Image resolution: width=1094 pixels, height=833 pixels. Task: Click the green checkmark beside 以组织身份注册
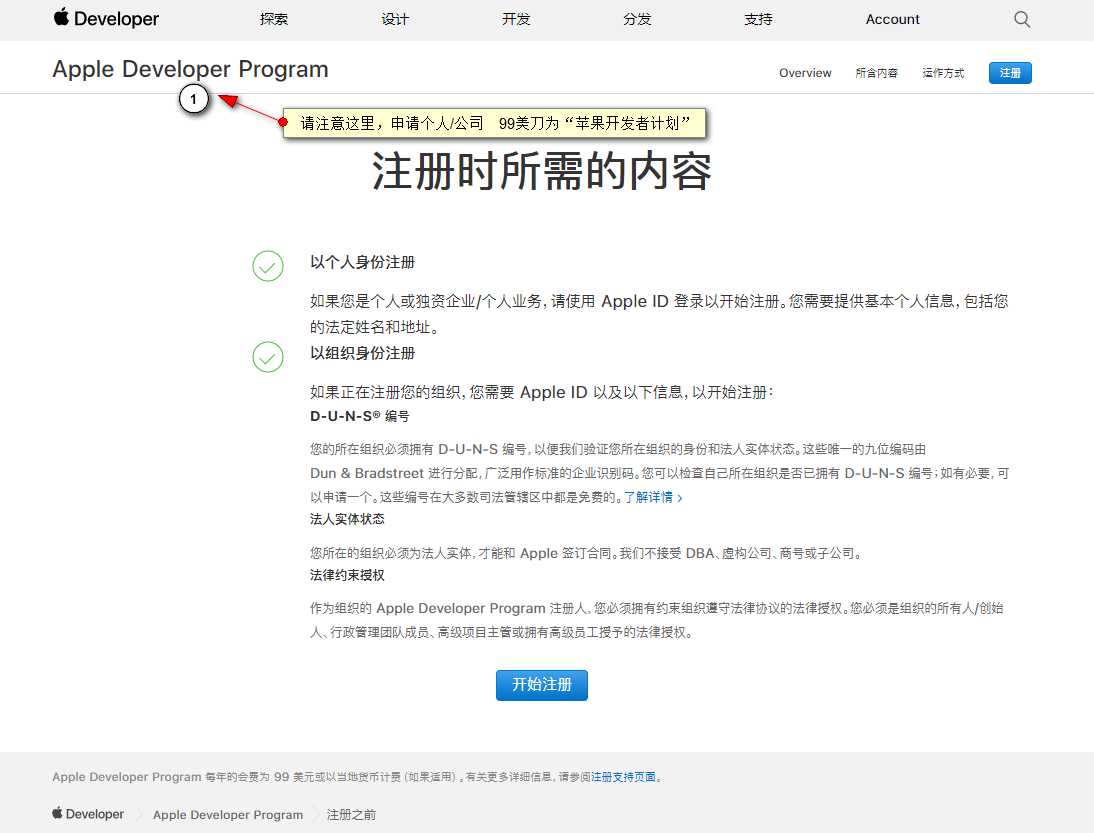[268, 357]
